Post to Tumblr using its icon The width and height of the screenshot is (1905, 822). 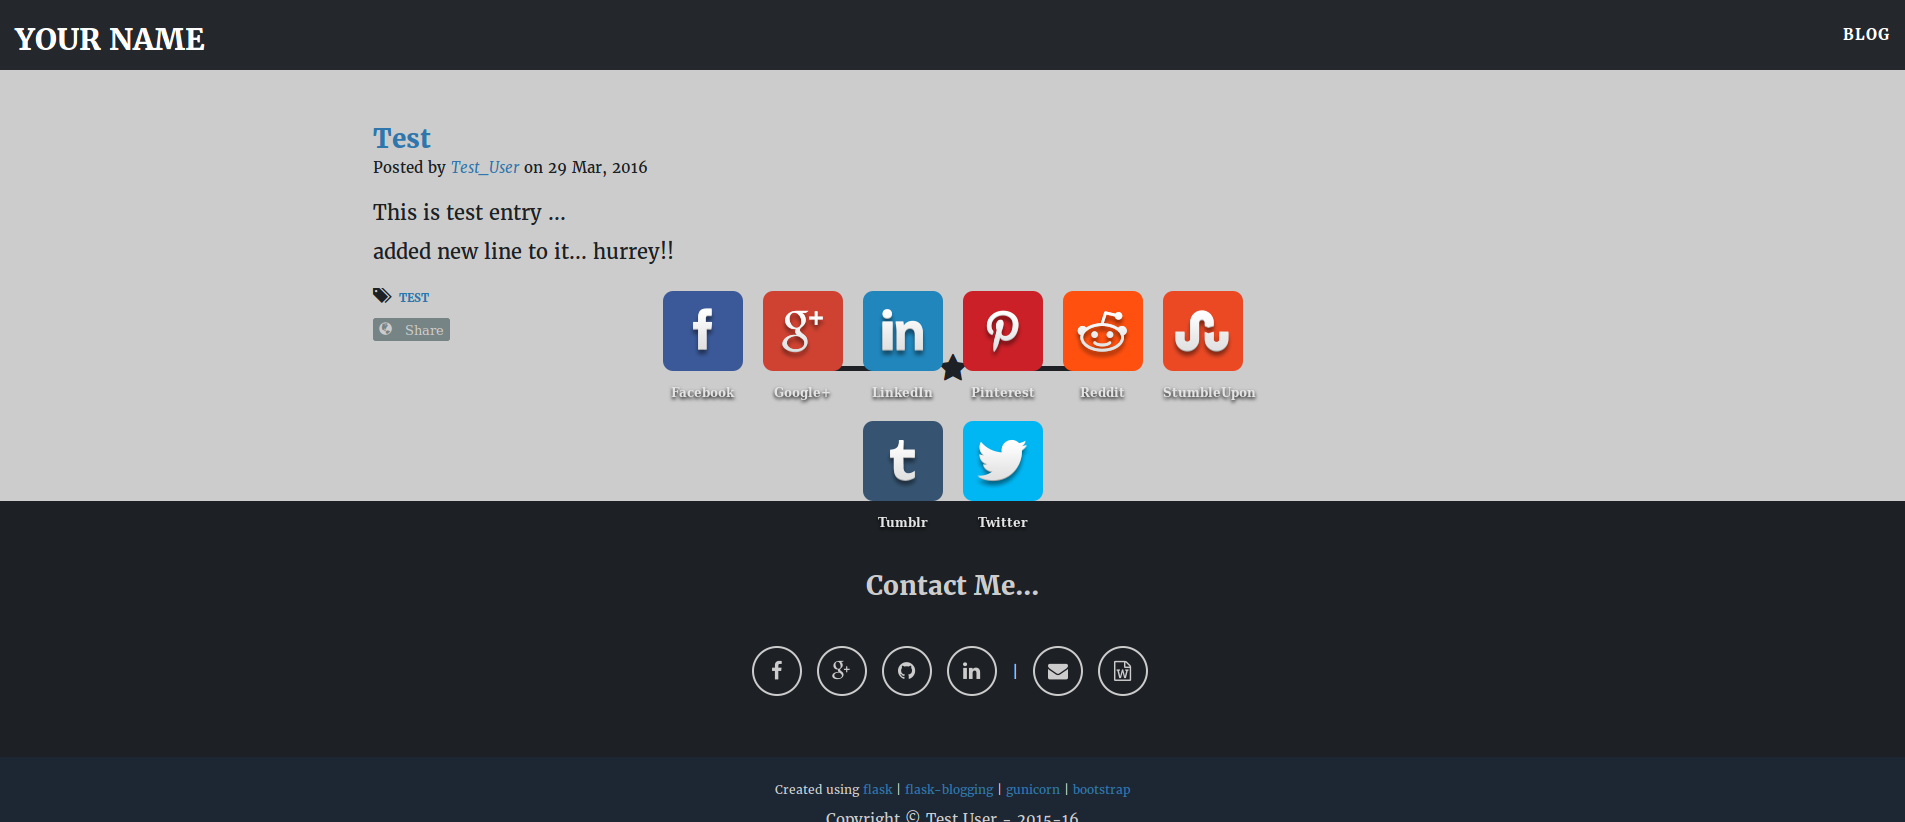[902, 461]
